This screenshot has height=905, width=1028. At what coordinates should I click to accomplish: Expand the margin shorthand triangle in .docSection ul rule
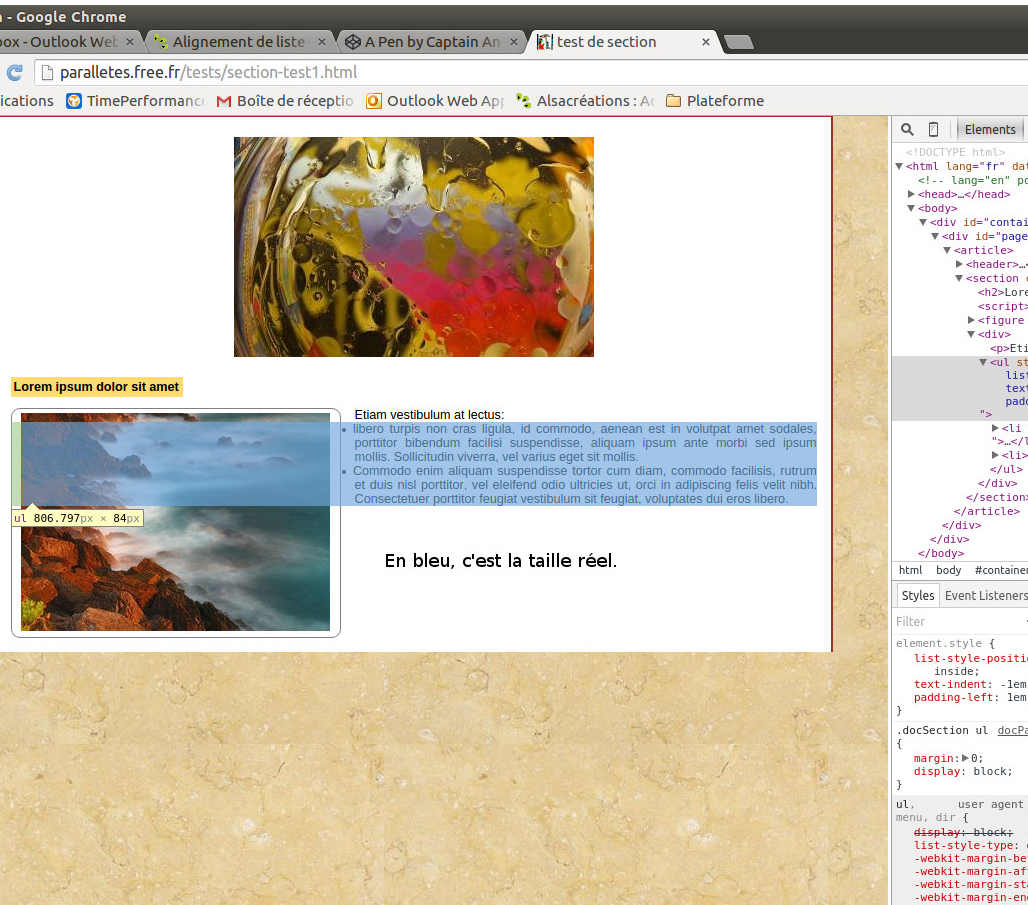coord(965,758)
